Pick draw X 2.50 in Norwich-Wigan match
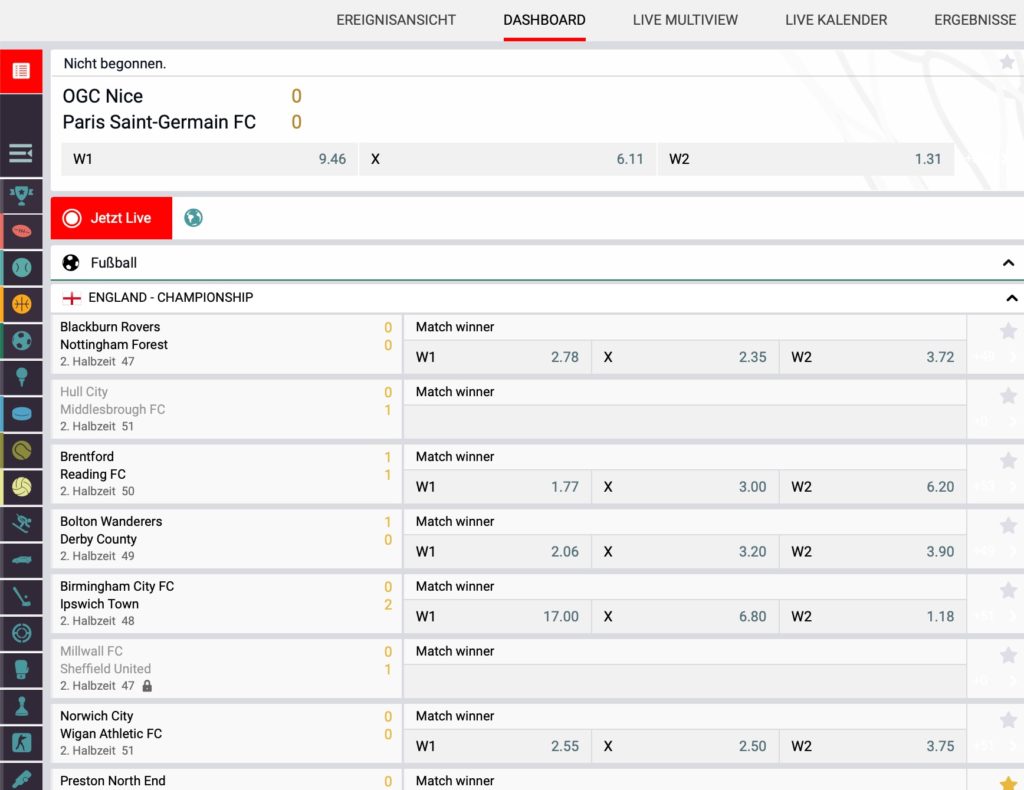 pyautogui.click(x=685, y=746)
